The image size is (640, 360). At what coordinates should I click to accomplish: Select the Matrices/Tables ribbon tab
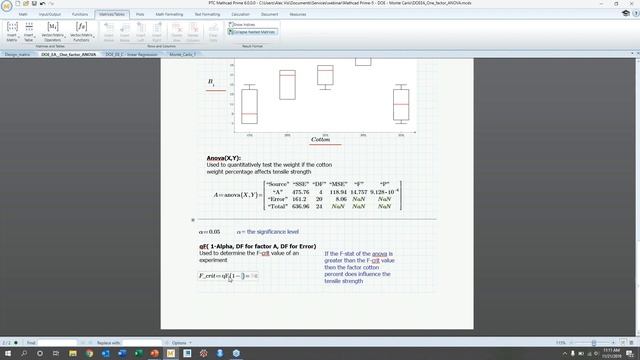[112, 14]
